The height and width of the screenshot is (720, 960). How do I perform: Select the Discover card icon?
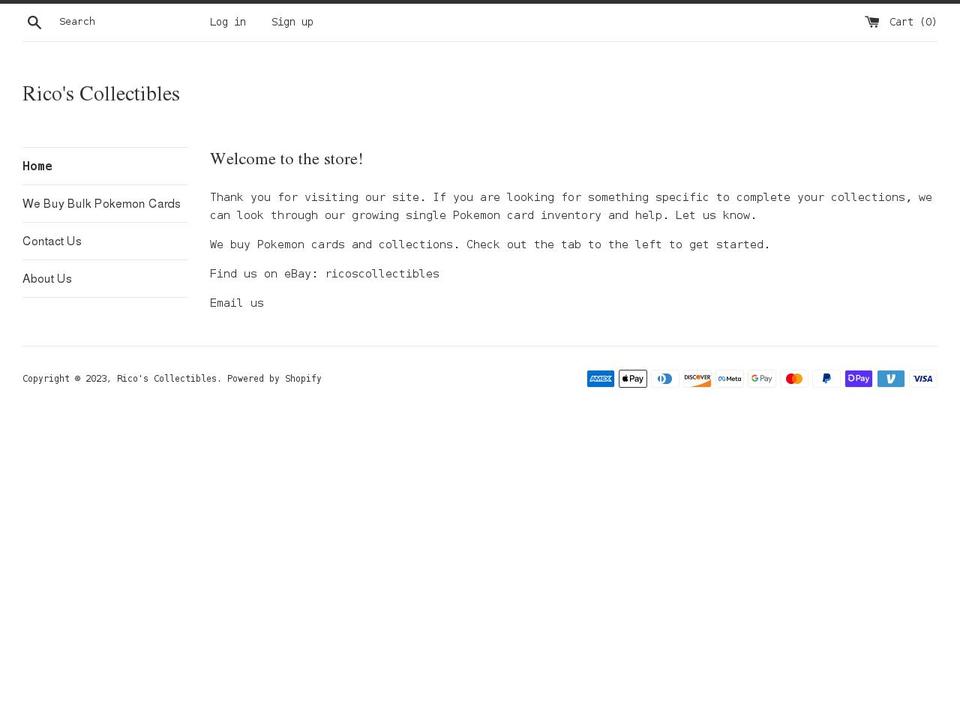tap(697, 378)
